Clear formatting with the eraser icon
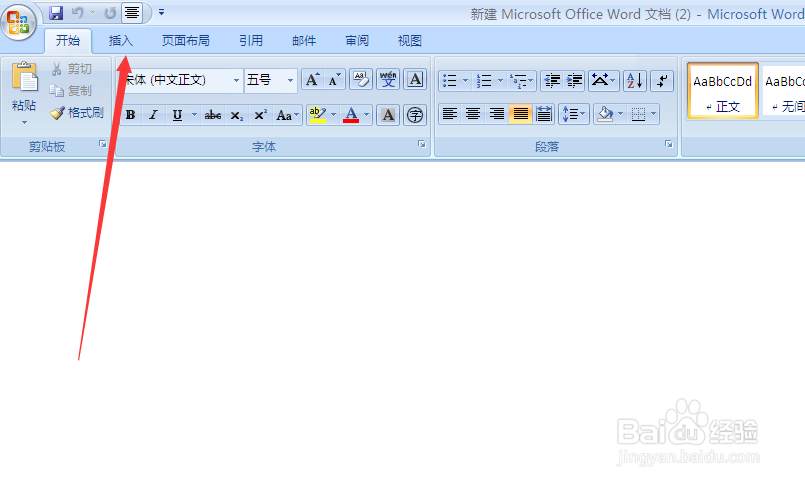 (x=361, y=80)
